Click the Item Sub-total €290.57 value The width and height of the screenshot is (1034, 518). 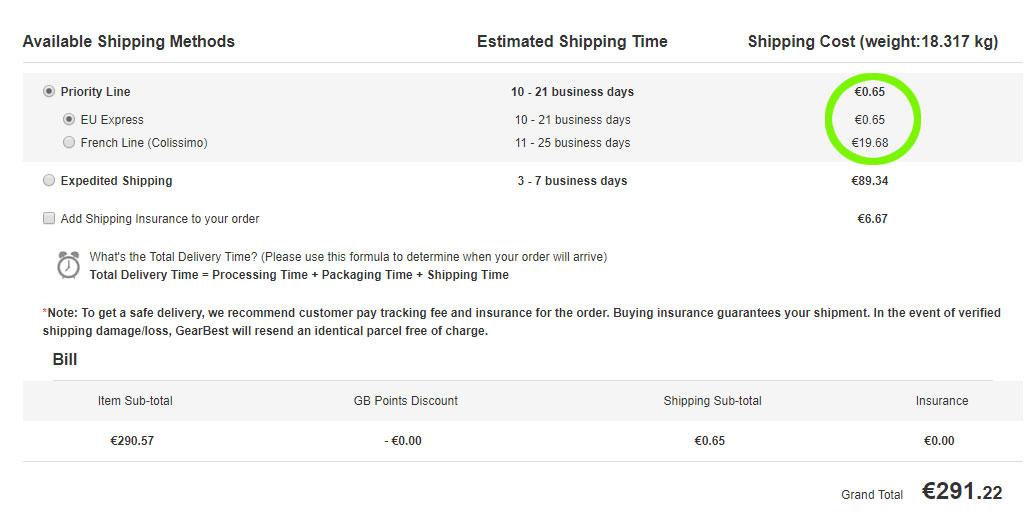point(132,441)
